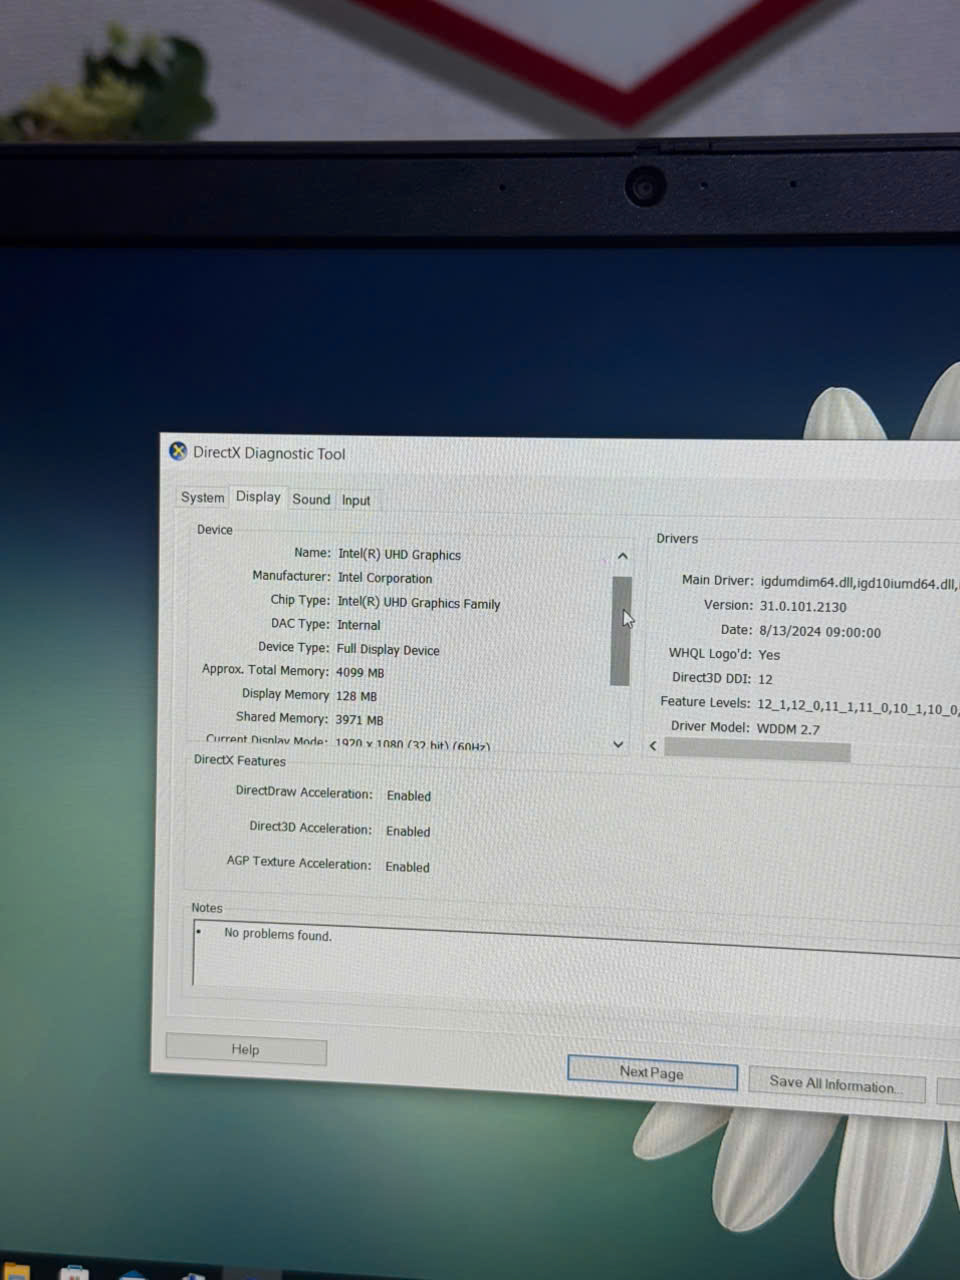Screen dimensions: 960x1280
Task: Click the Name value 'Intel(R) UHD Graphics'
Action: [x=399, y=554]
